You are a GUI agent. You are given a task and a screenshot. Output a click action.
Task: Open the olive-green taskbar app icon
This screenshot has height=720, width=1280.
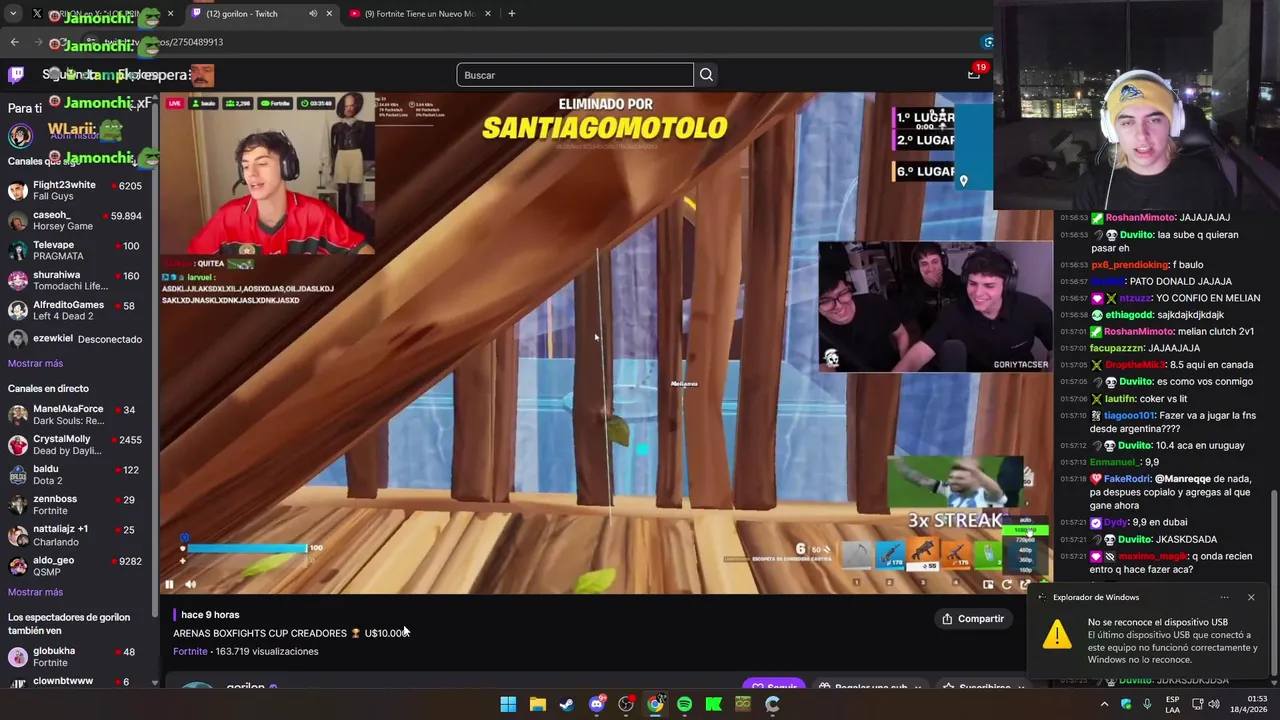click(743, 704)
